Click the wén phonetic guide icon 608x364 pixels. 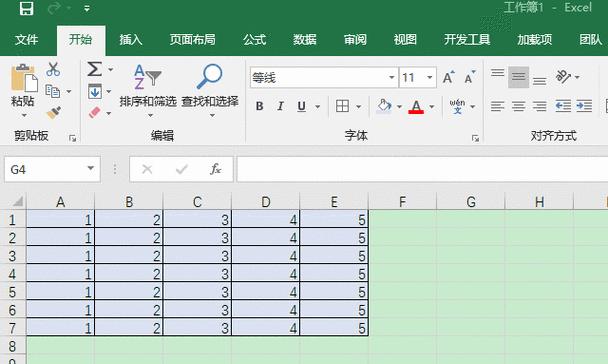click(458, 107)
